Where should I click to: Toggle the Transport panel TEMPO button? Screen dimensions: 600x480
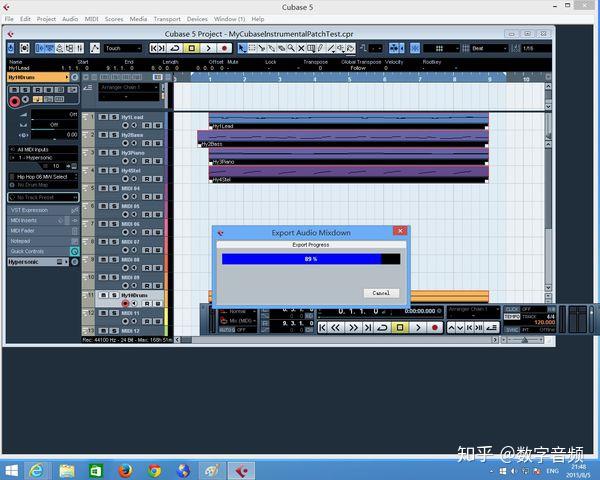[x=512, y=317]
